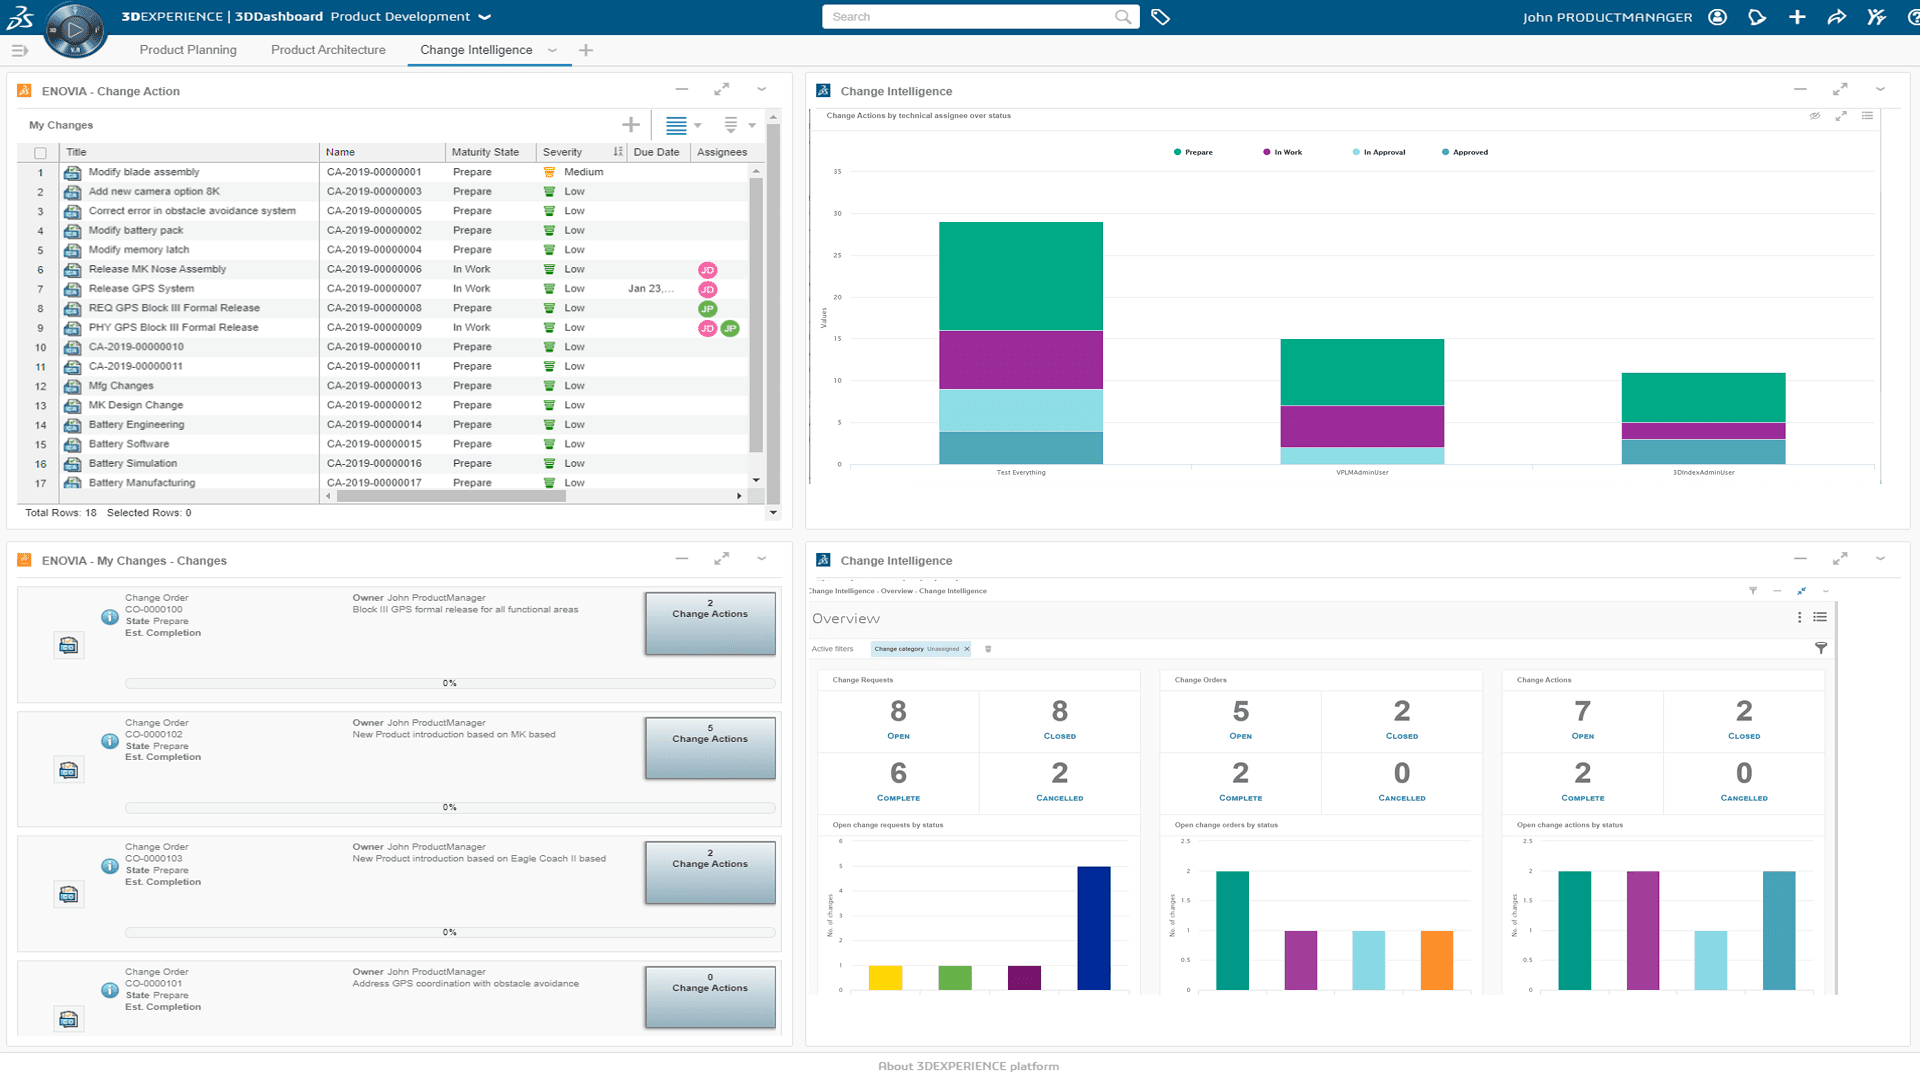The image size is (1920, 1080).
Task: Switch to Product Architecture tab
Action: 327,50
